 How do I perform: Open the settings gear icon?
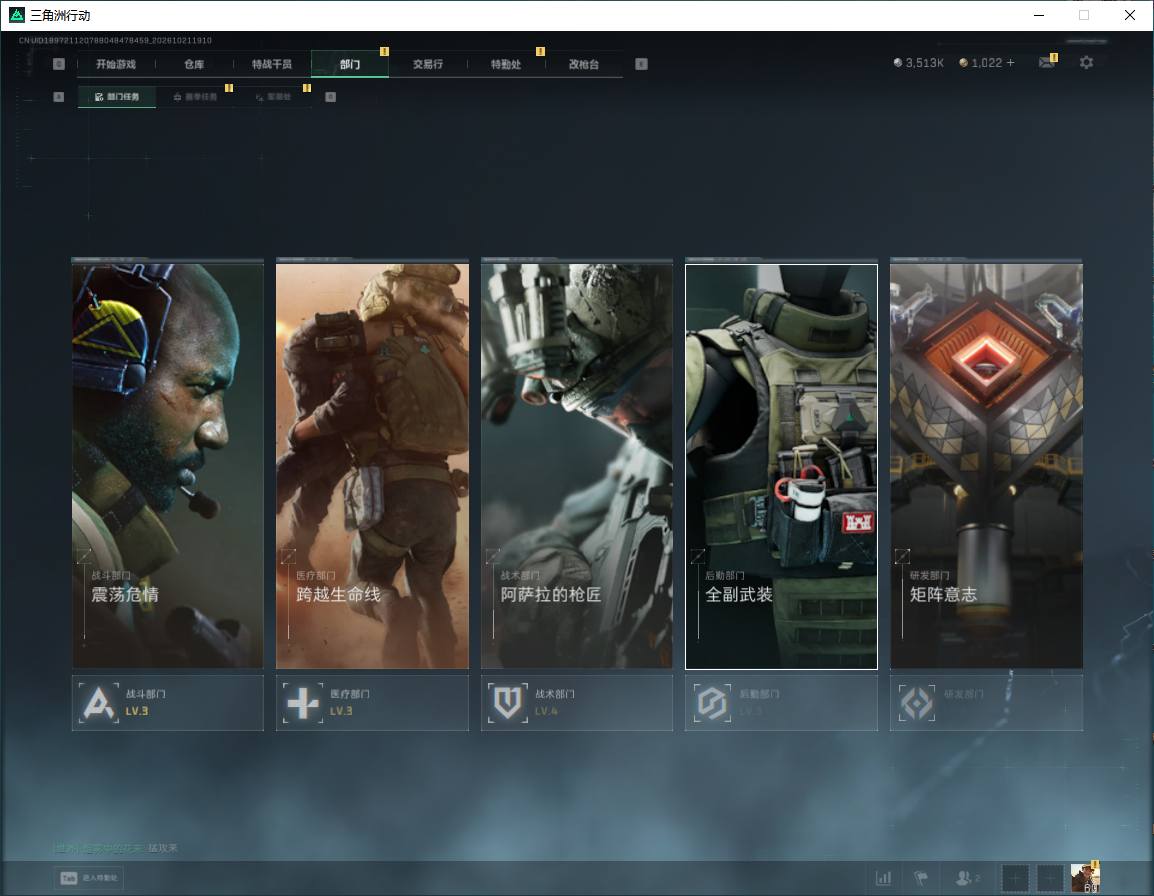coord(1086,63)
